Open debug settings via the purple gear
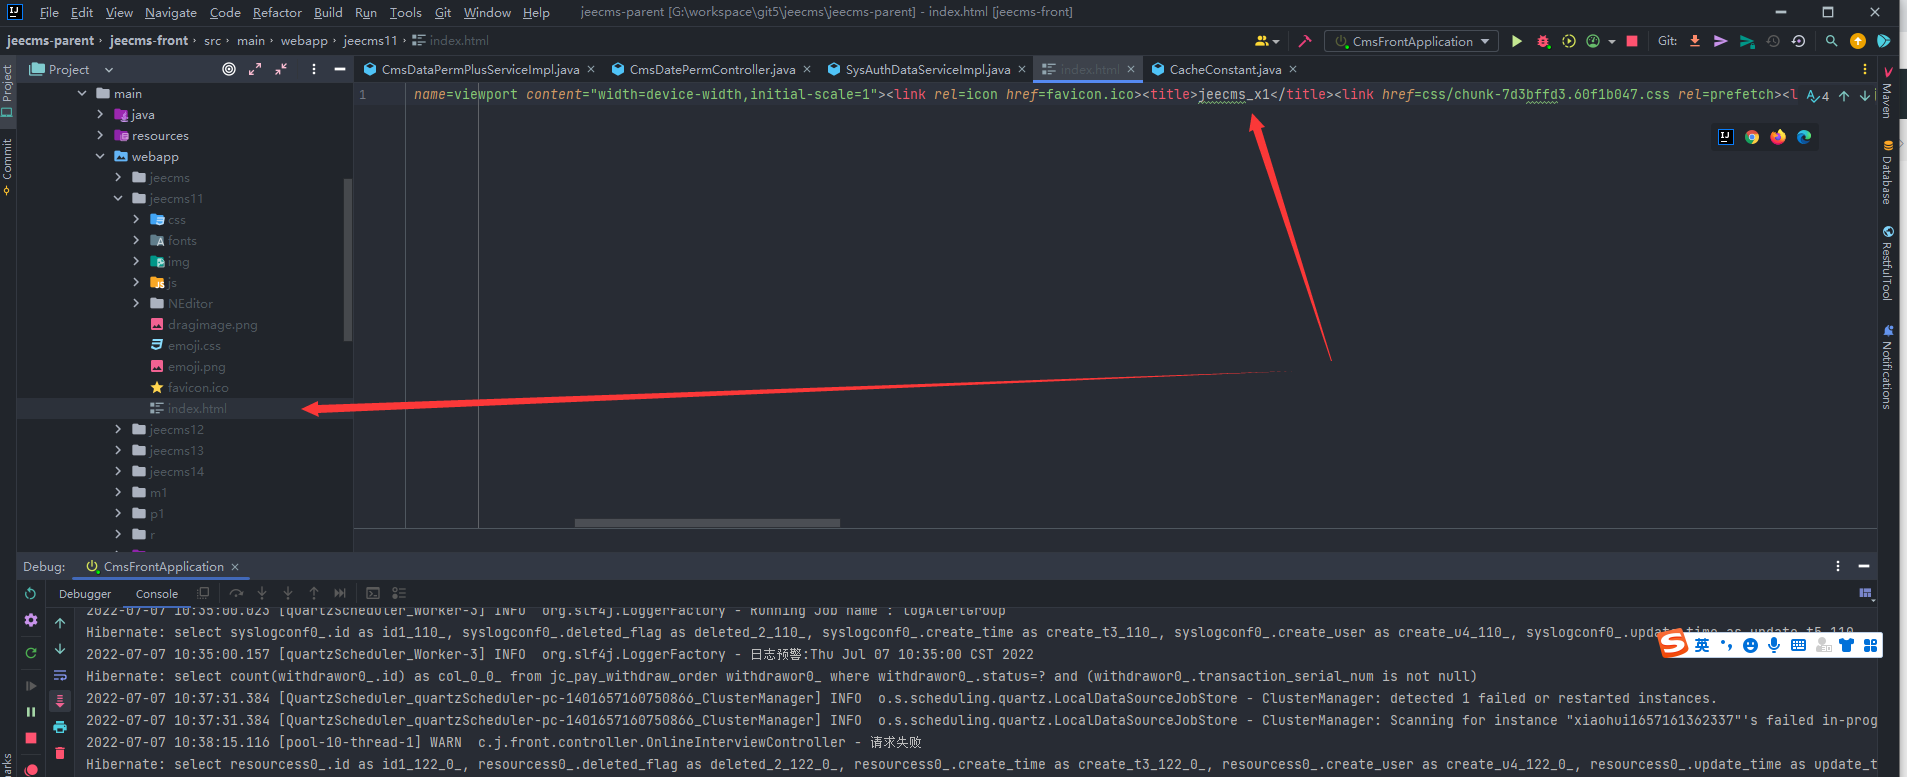 (31, 620)
